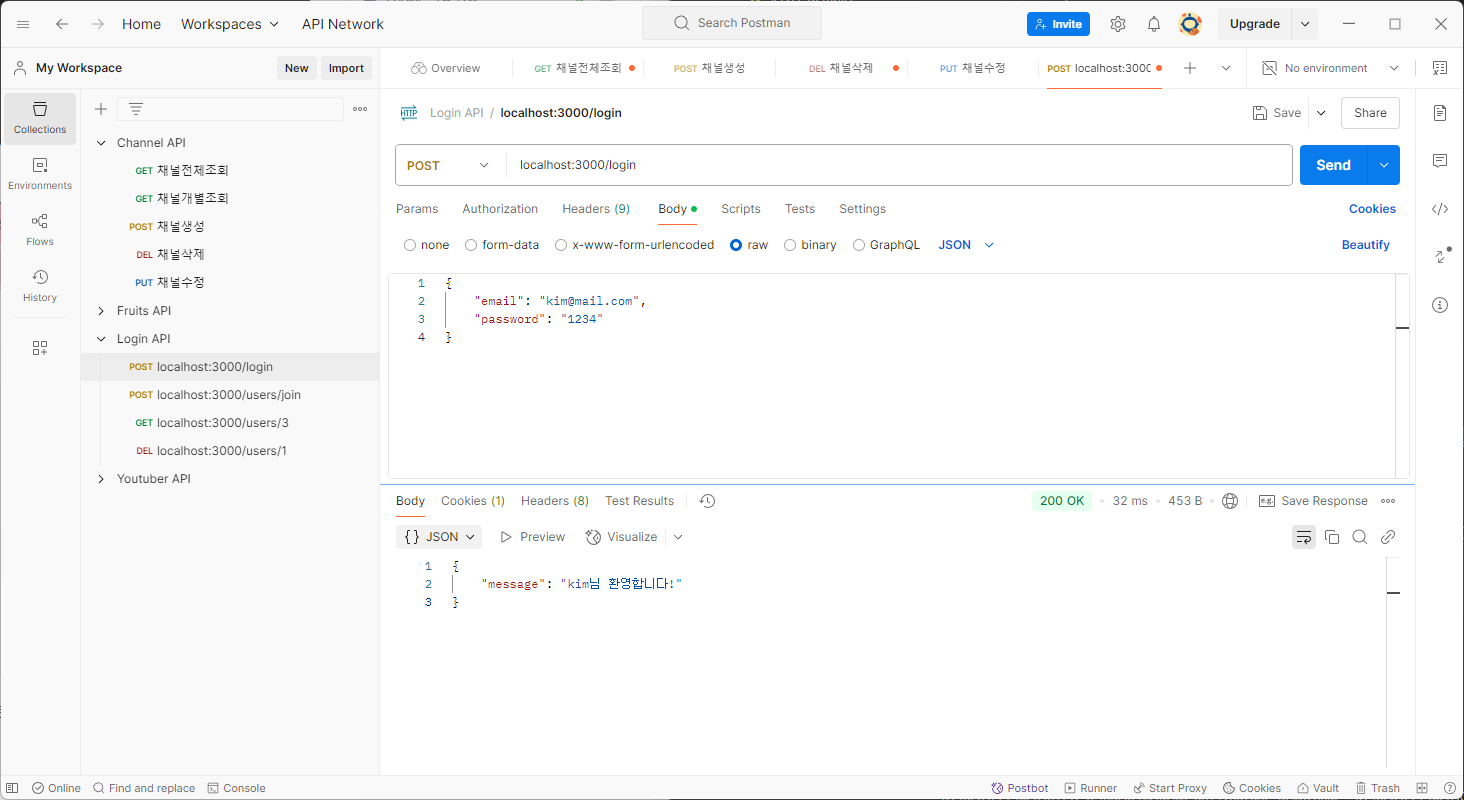This screenshot has height=800, width=1464.
Task: Open the response Cookies (1) tab
Action: point(473,501)
